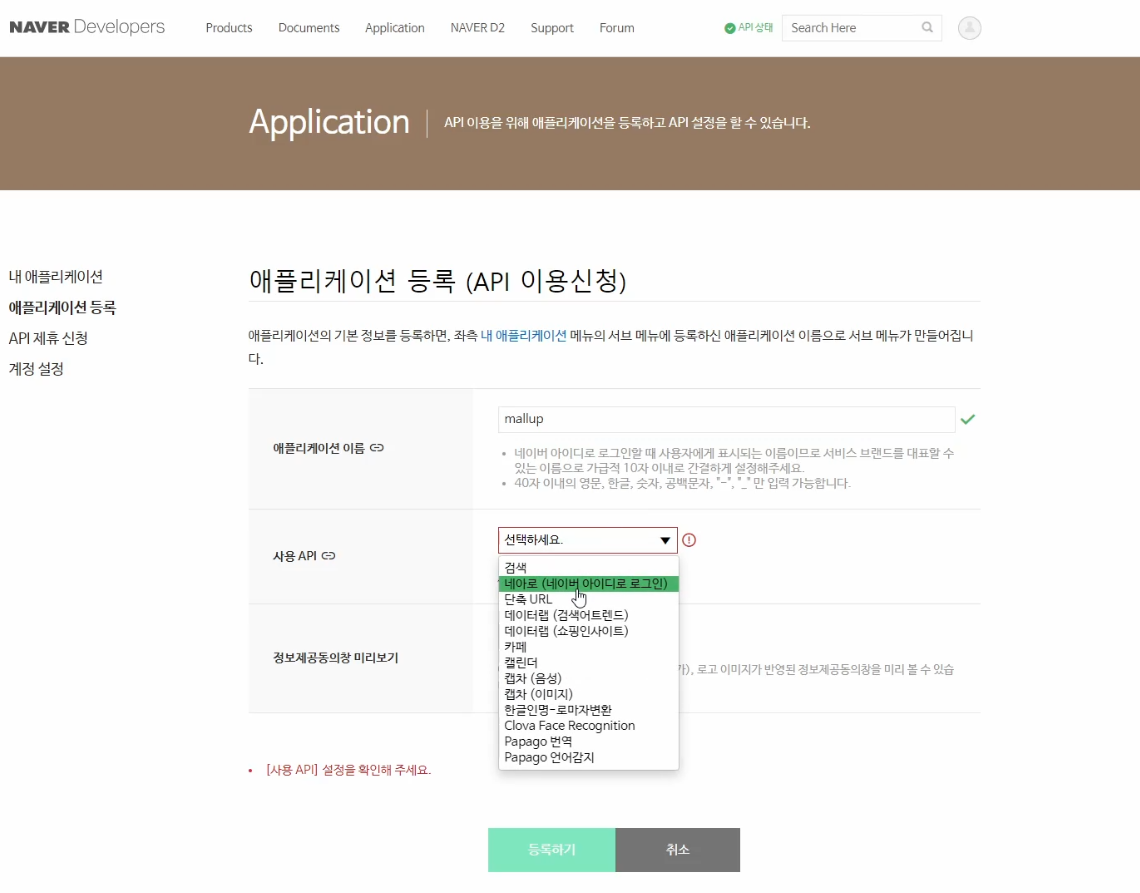Click the red [사용 API] 설정을 확인해 주세요 message
The height and width of the screenshot is (893, 1140).
(x=348, y=770)
